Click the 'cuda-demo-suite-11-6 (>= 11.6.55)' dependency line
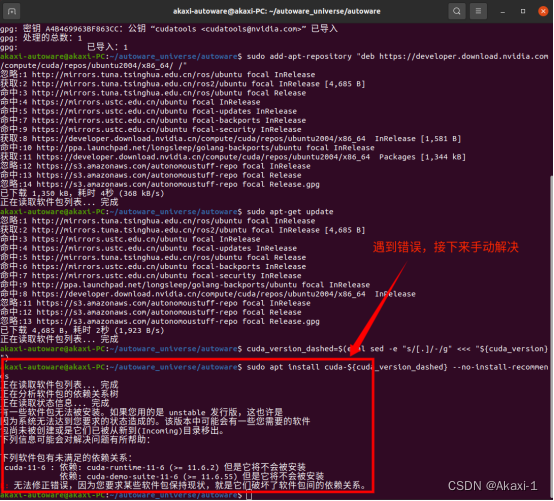554x501 pixels. 191,476
